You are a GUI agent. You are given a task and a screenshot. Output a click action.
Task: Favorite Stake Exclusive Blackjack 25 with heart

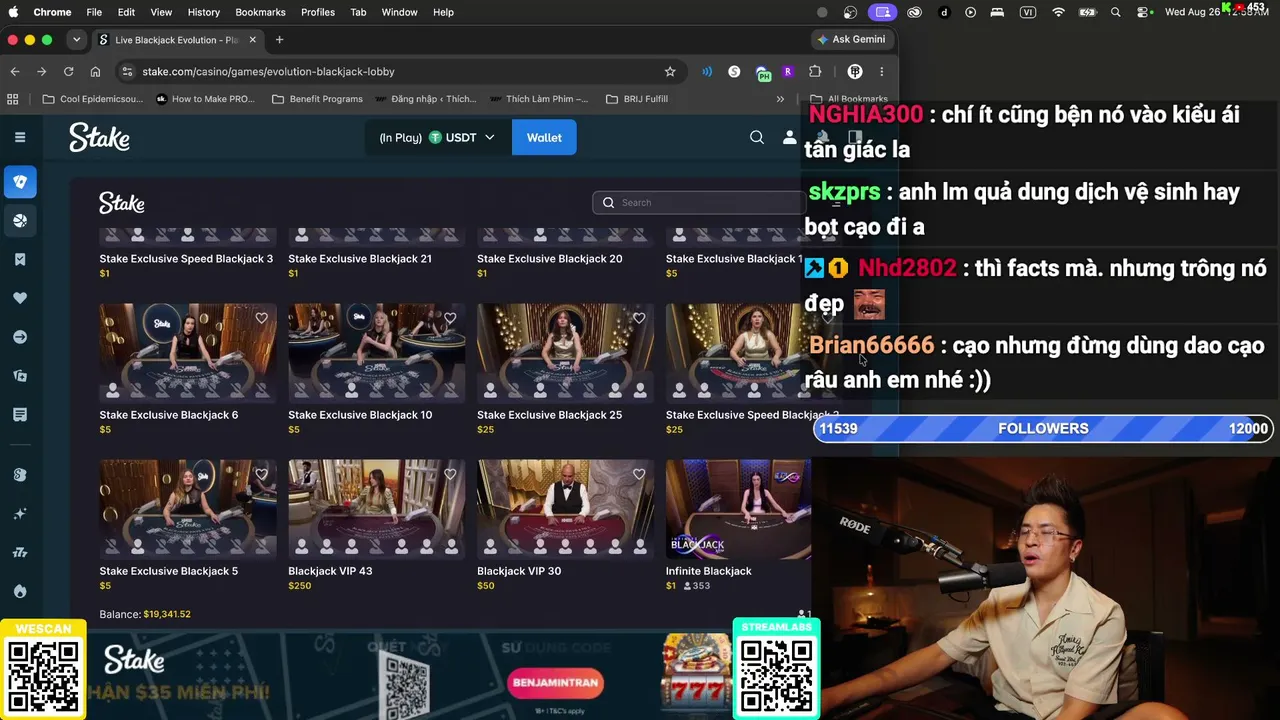pyautogui.click(x=639, y=318)
